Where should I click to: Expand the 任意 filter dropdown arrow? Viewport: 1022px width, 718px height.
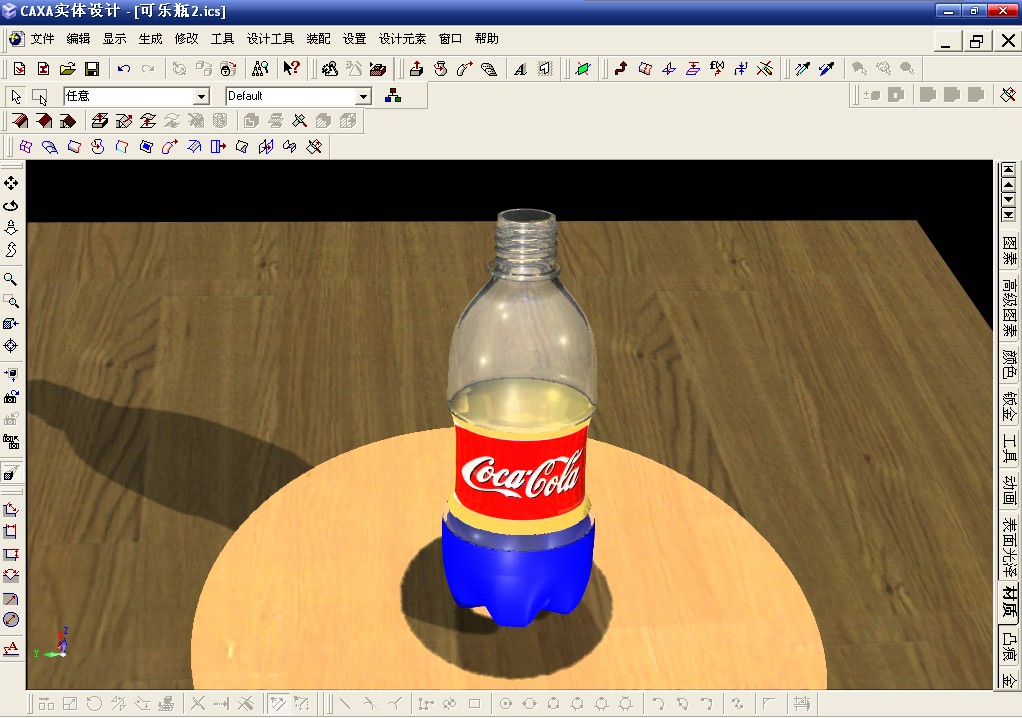[201, 96]
